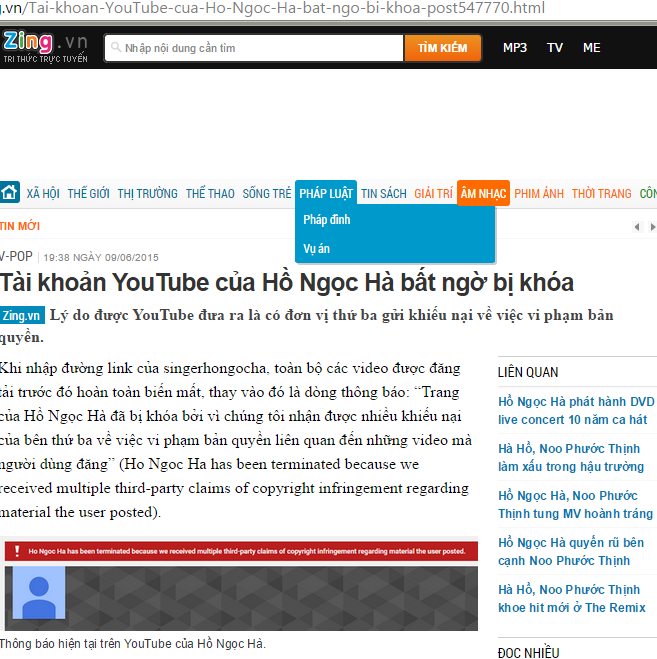Click the Zing.vn logo

[45, 47]
